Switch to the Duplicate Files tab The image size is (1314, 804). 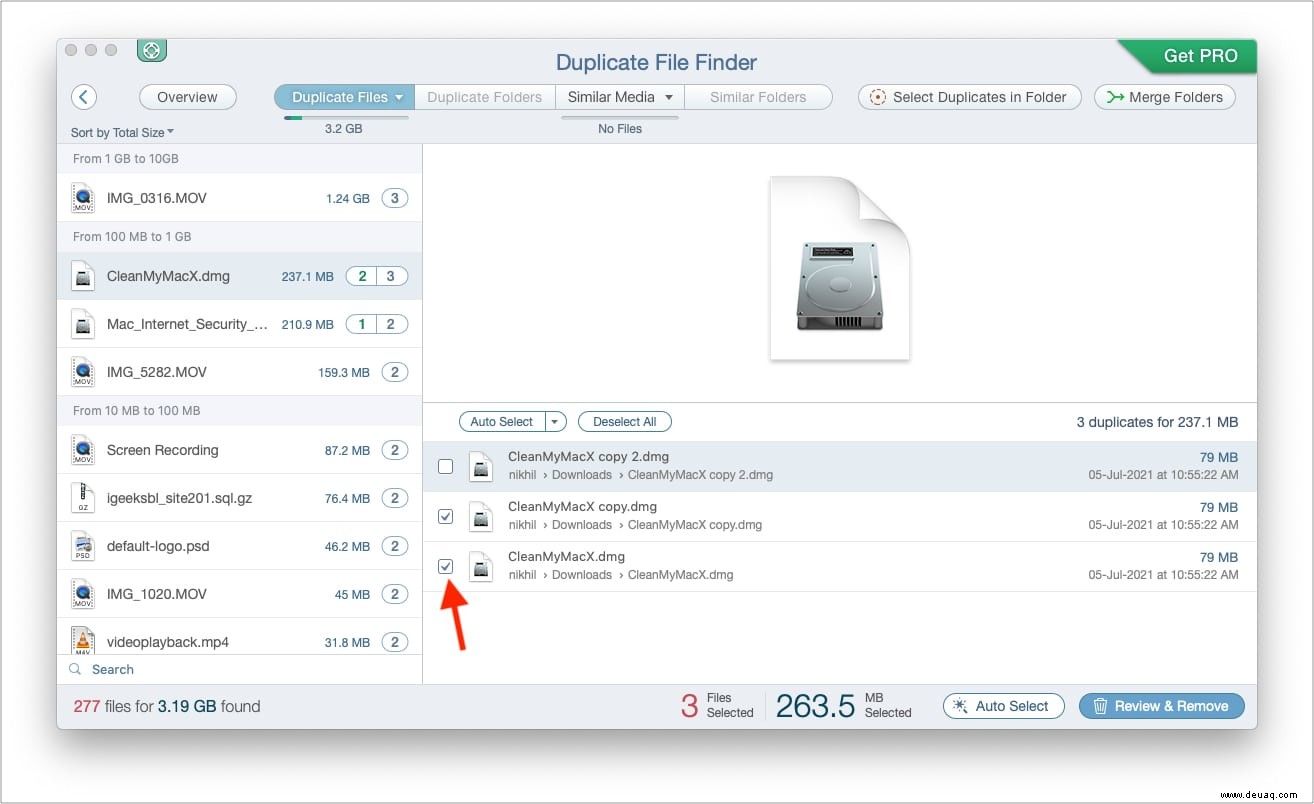pyautogui.click(x=344, y=97)
